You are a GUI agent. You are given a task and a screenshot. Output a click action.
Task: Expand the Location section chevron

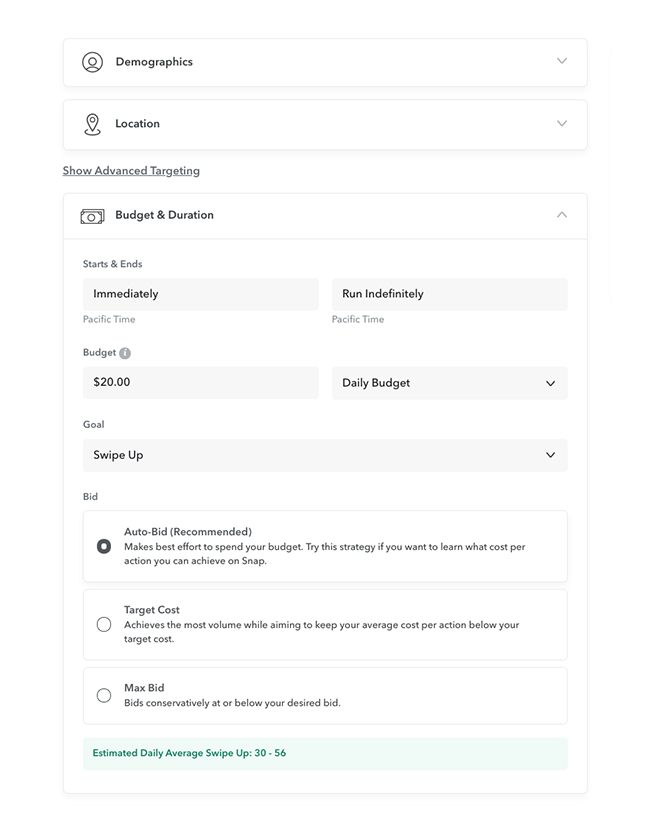point(562,123)
